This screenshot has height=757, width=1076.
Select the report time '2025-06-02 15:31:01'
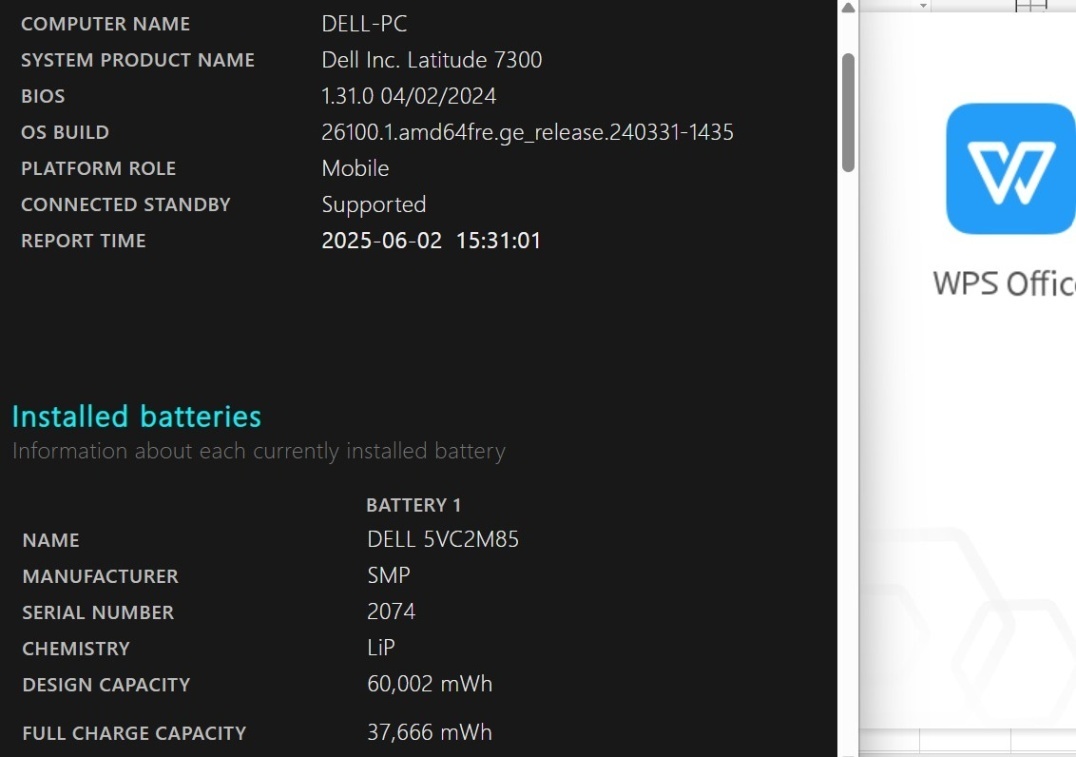click(431, 241)
